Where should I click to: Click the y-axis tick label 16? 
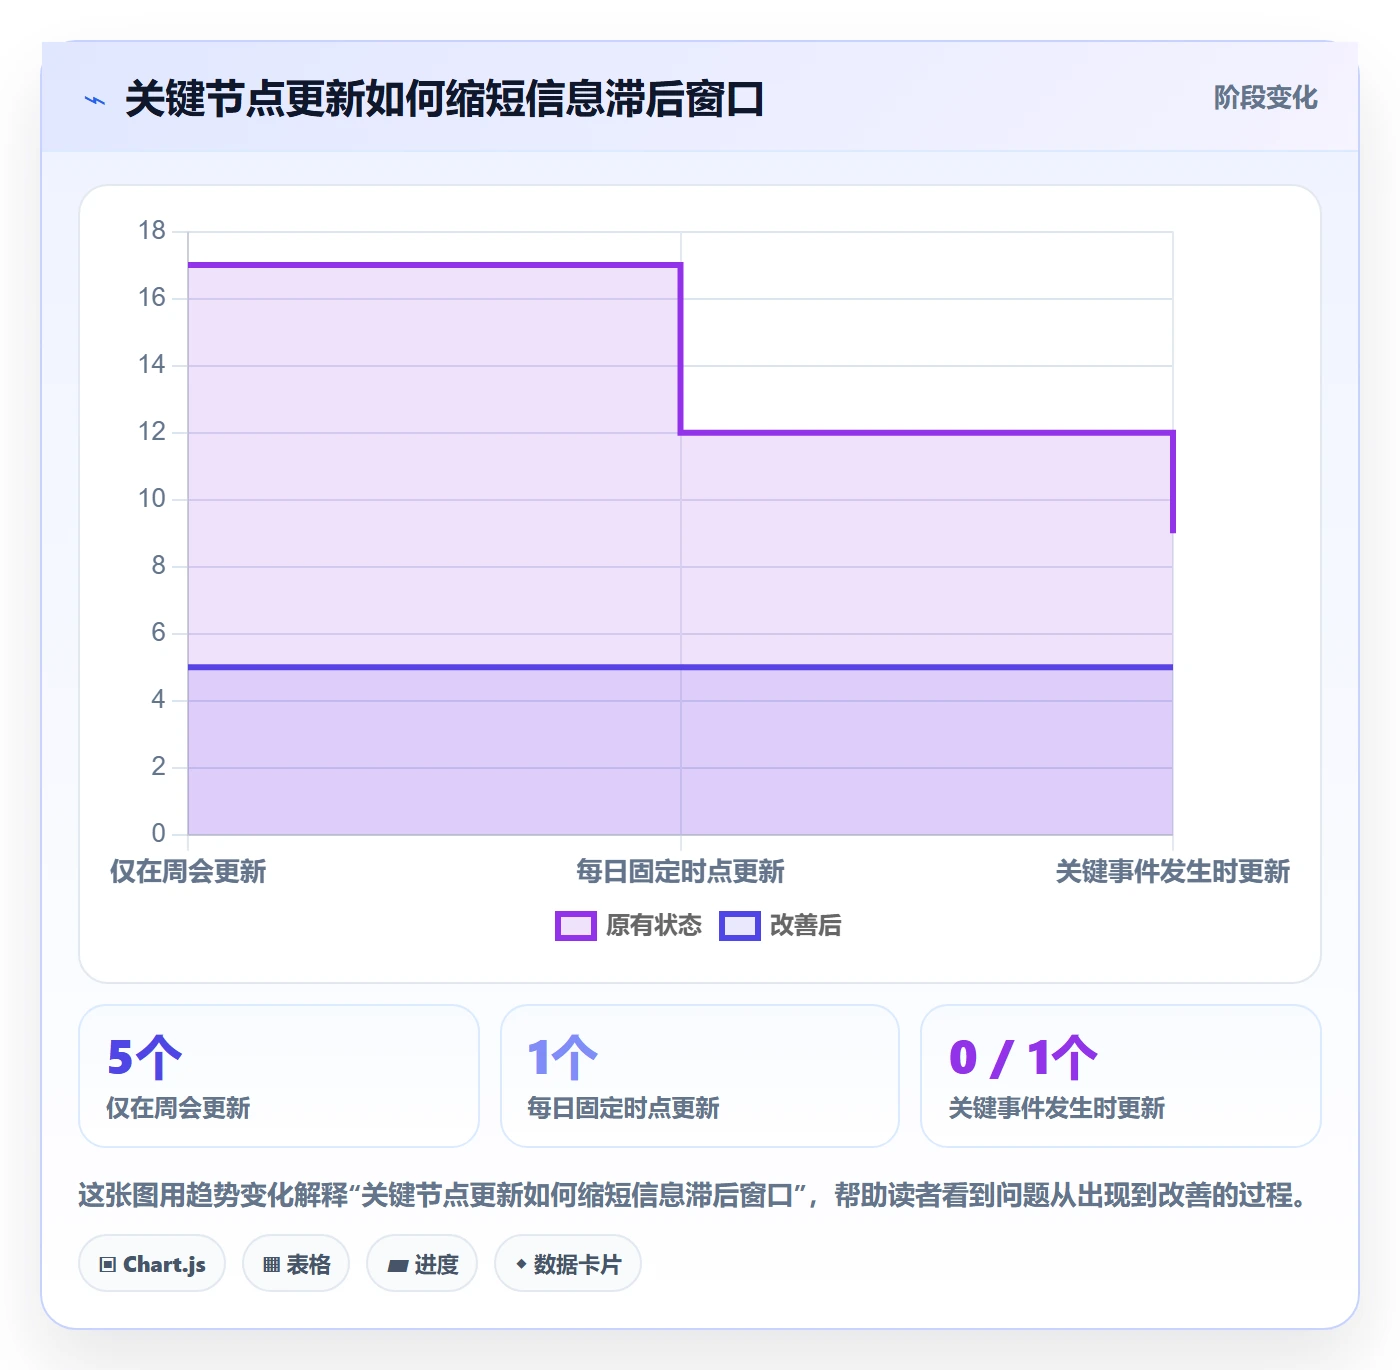[x=152, y=298]
